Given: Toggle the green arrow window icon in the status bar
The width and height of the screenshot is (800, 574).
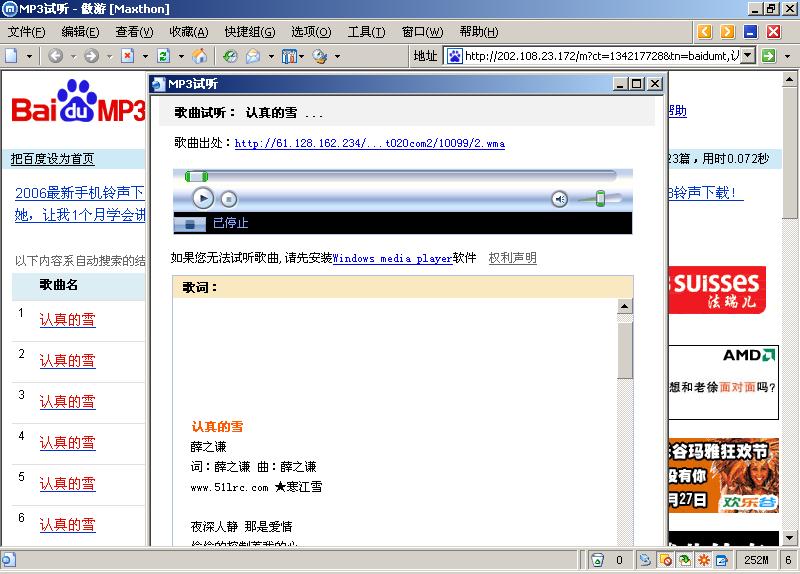Looking at the screenshot, I should (684, 560).
